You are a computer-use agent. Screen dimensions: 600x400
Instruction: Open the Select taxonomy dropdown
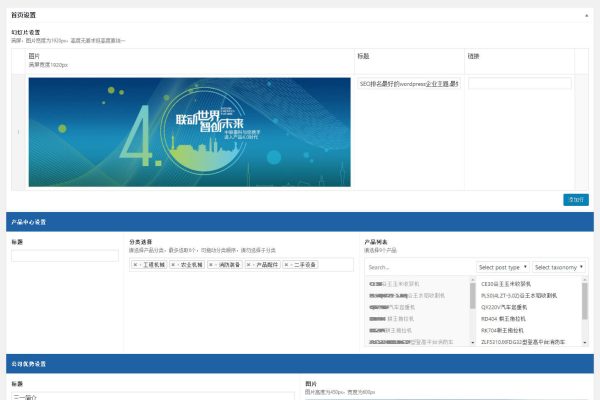point(559,267)
